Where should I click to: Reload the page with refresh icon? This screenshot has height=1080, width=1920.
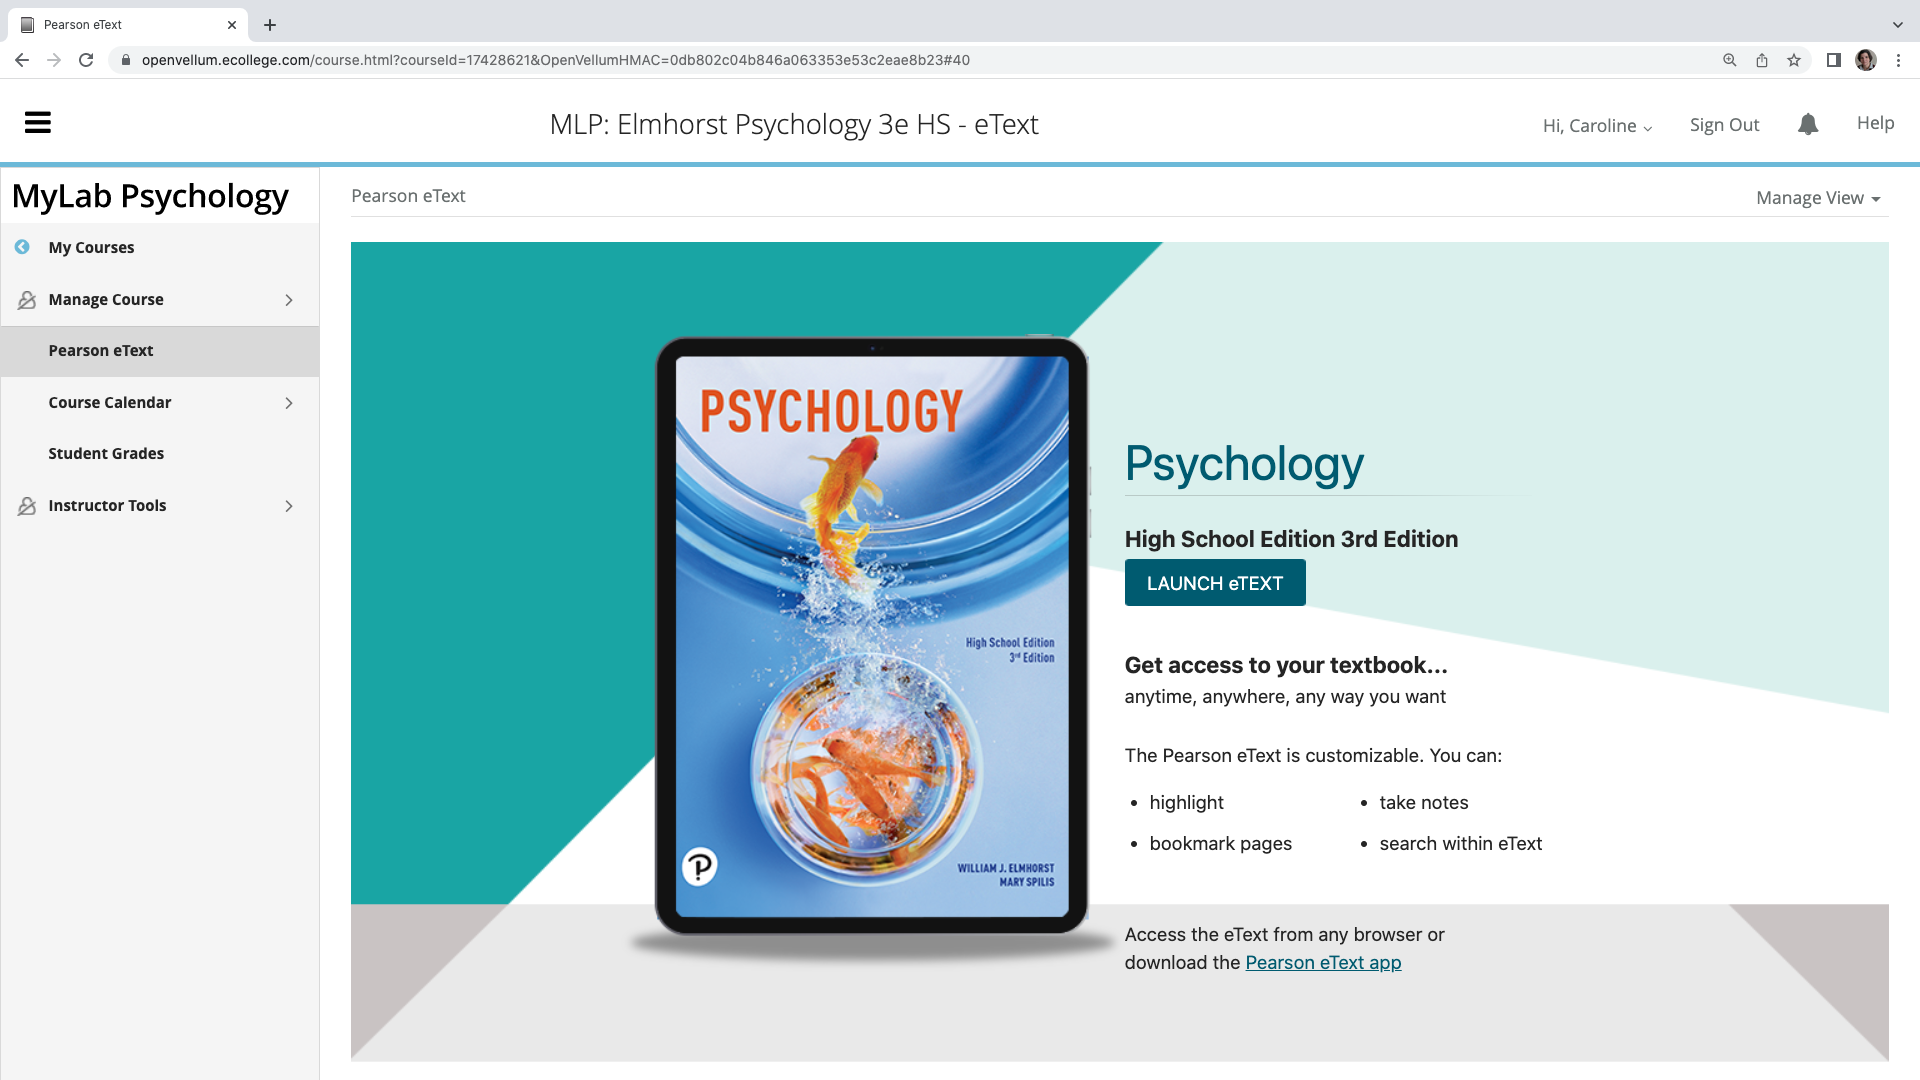coord(86,60)
